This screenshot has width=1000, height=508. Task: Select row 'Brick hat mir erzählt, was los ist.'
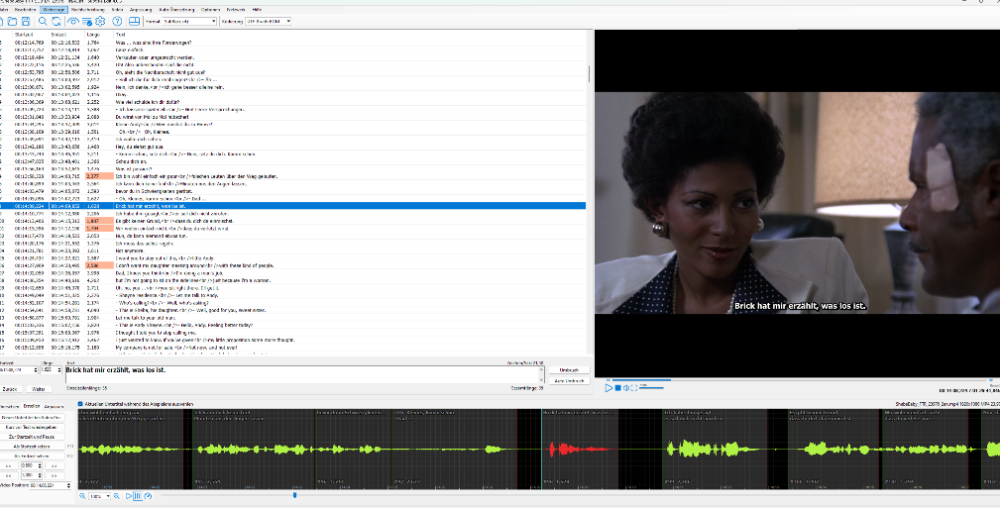coord(293,206)
